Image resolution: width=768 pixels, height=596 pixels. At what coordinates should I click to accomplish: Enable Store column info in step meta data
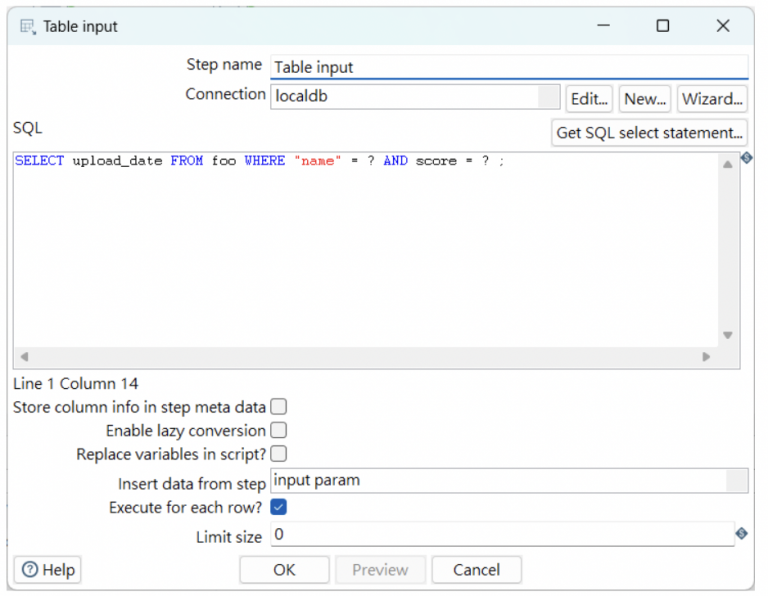click(x=279, y=407)
